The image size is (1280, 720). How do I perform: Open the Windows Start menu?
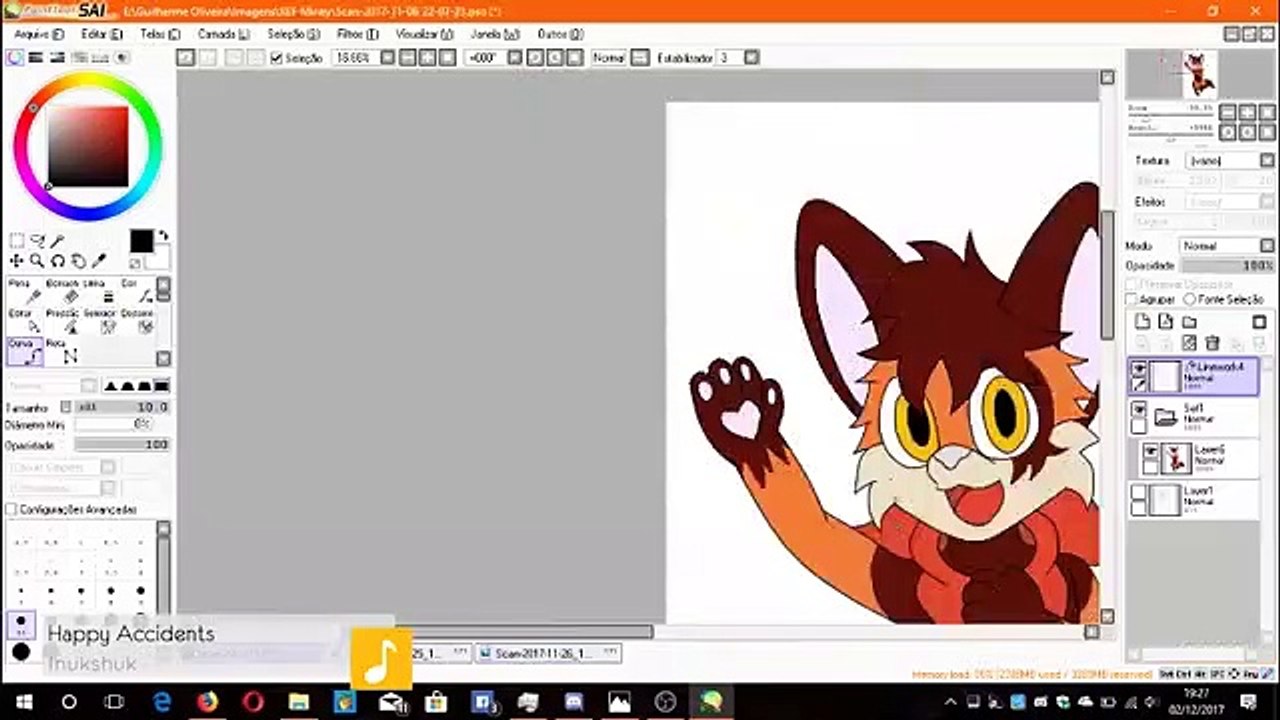(23, 701)
